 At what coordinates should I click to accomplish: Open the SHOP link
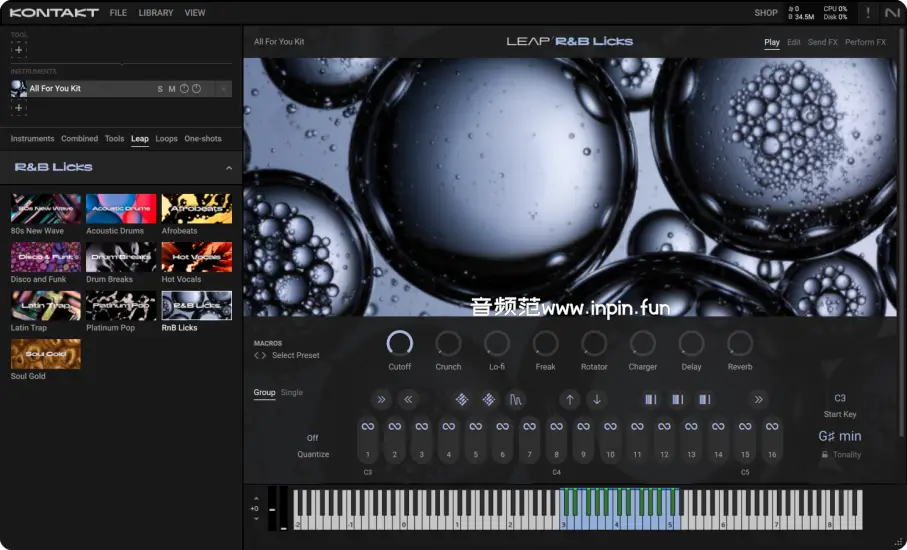click(766, 13)
